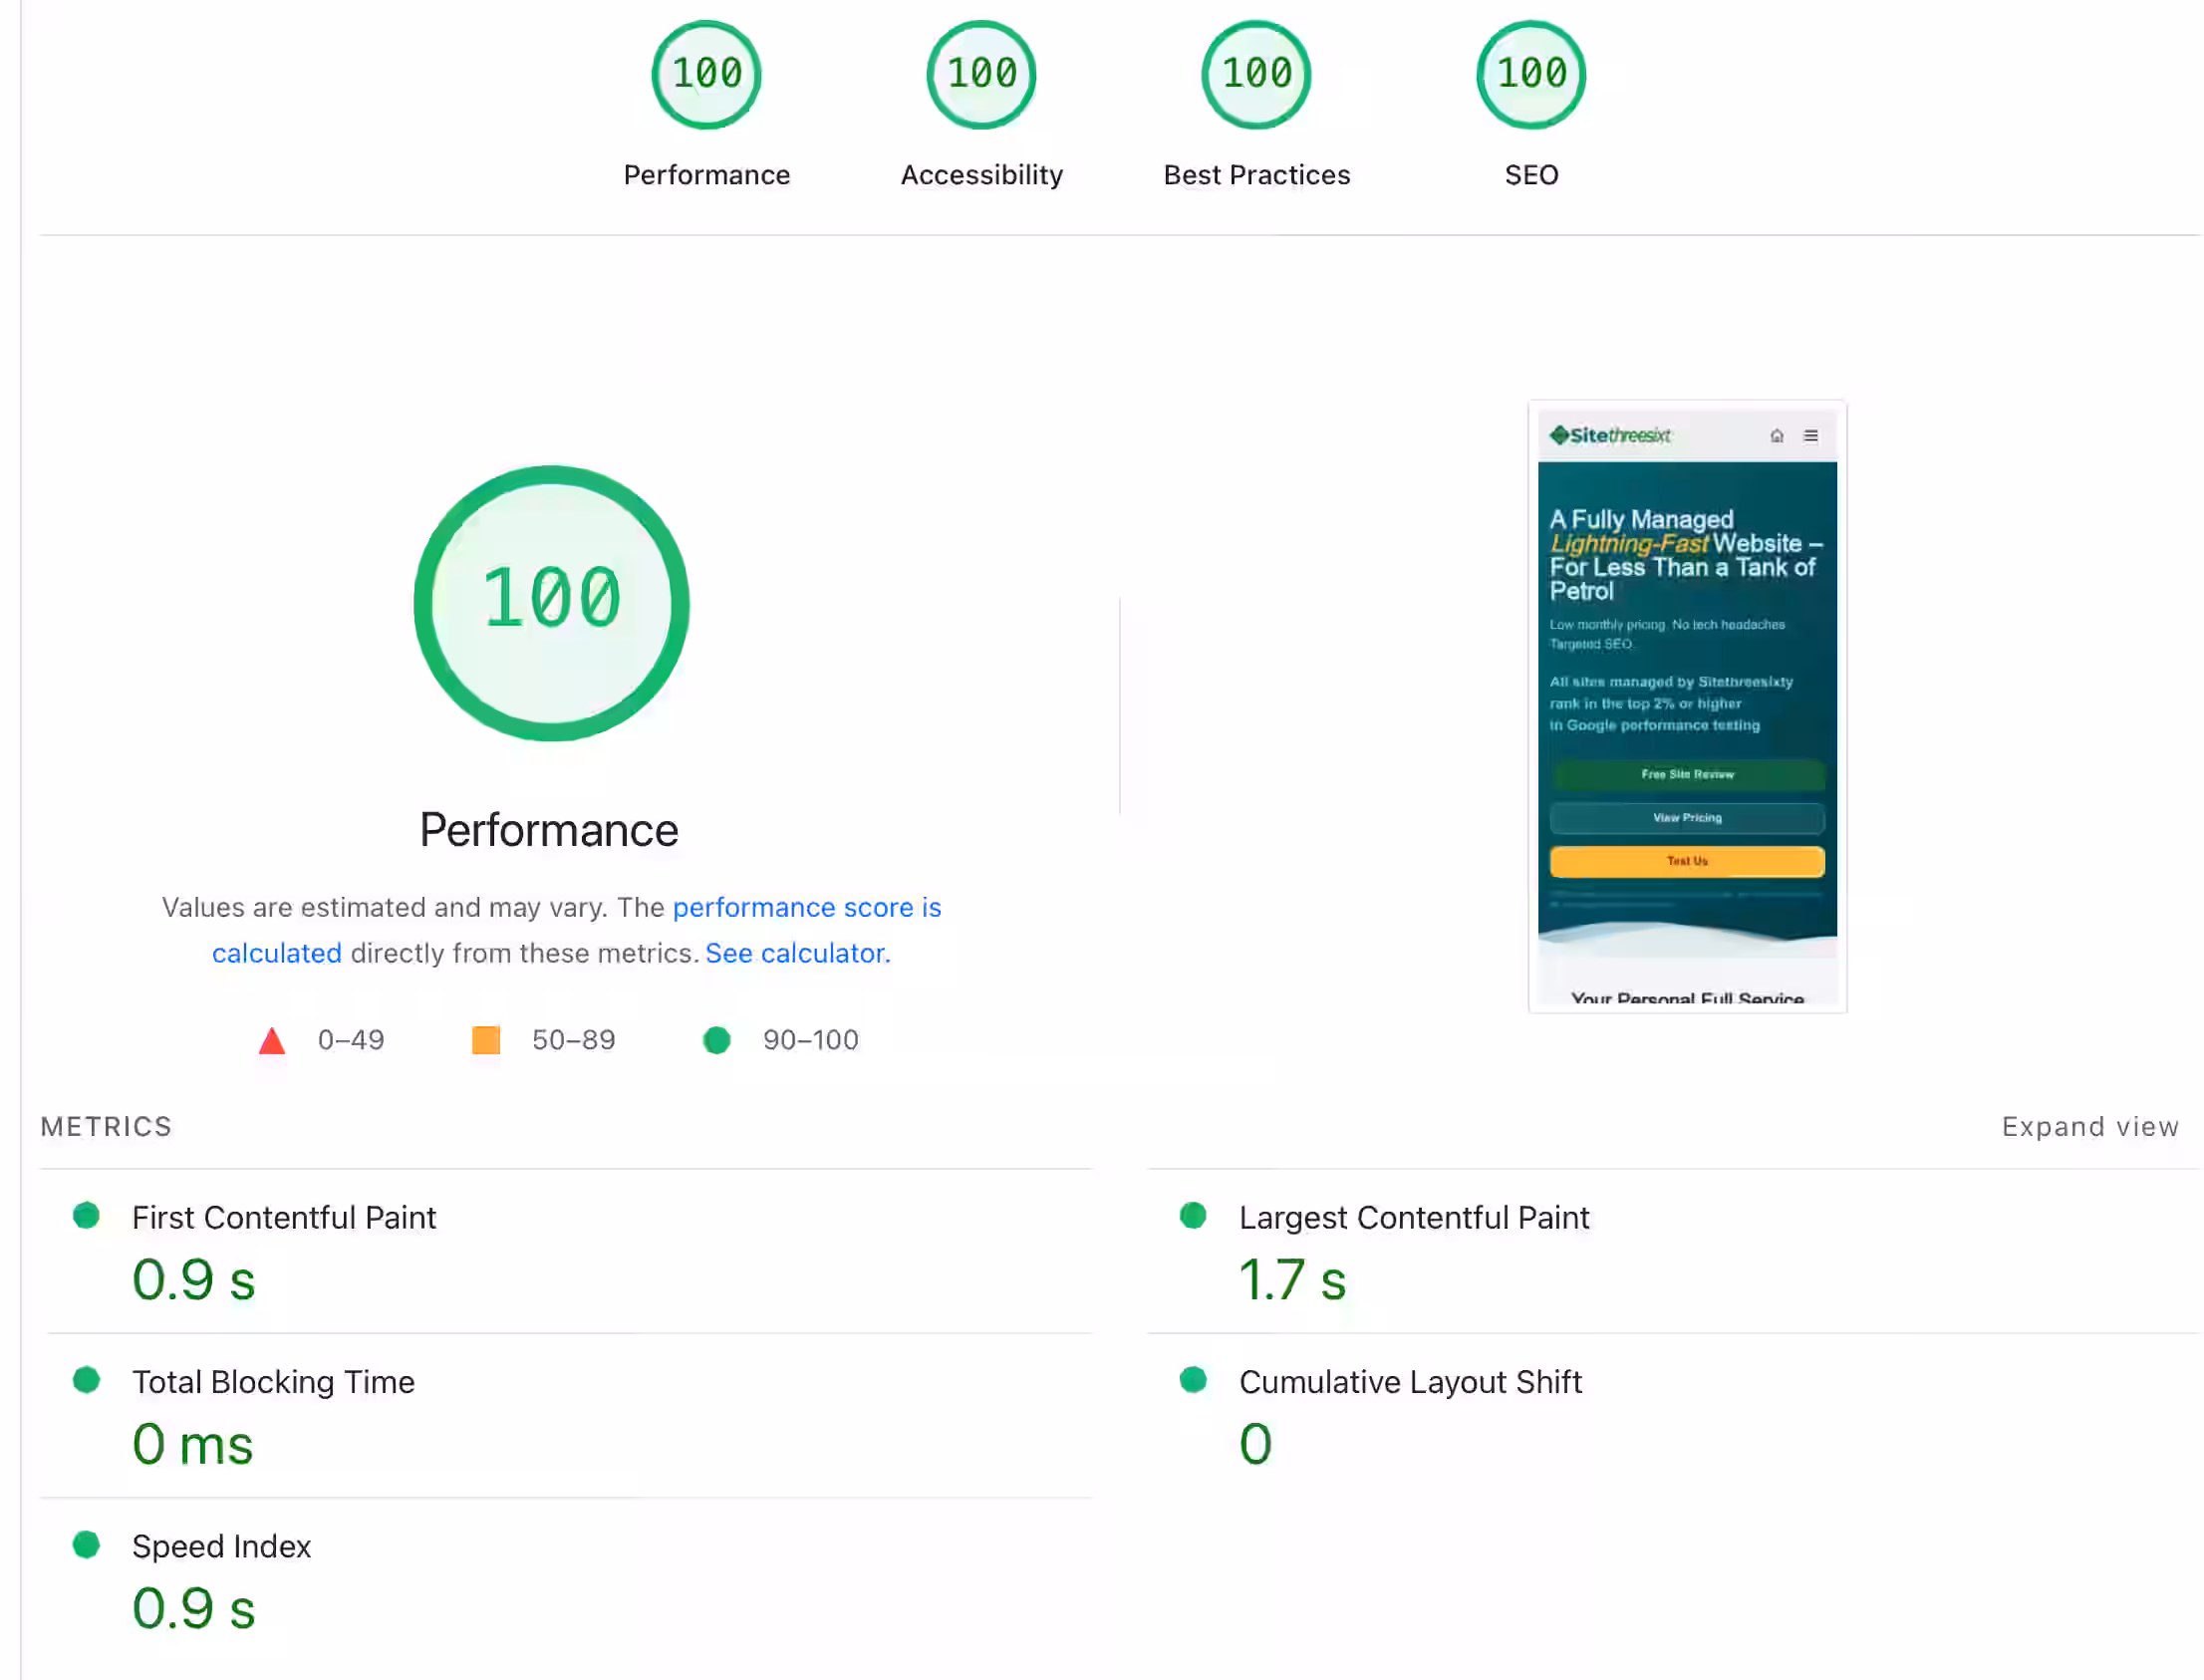This screenshot has height=1680, width=2204.
Task: Toggle the status dot beside Total Blocking Time
Action: pyautogui.click(x=86, y=1380)
